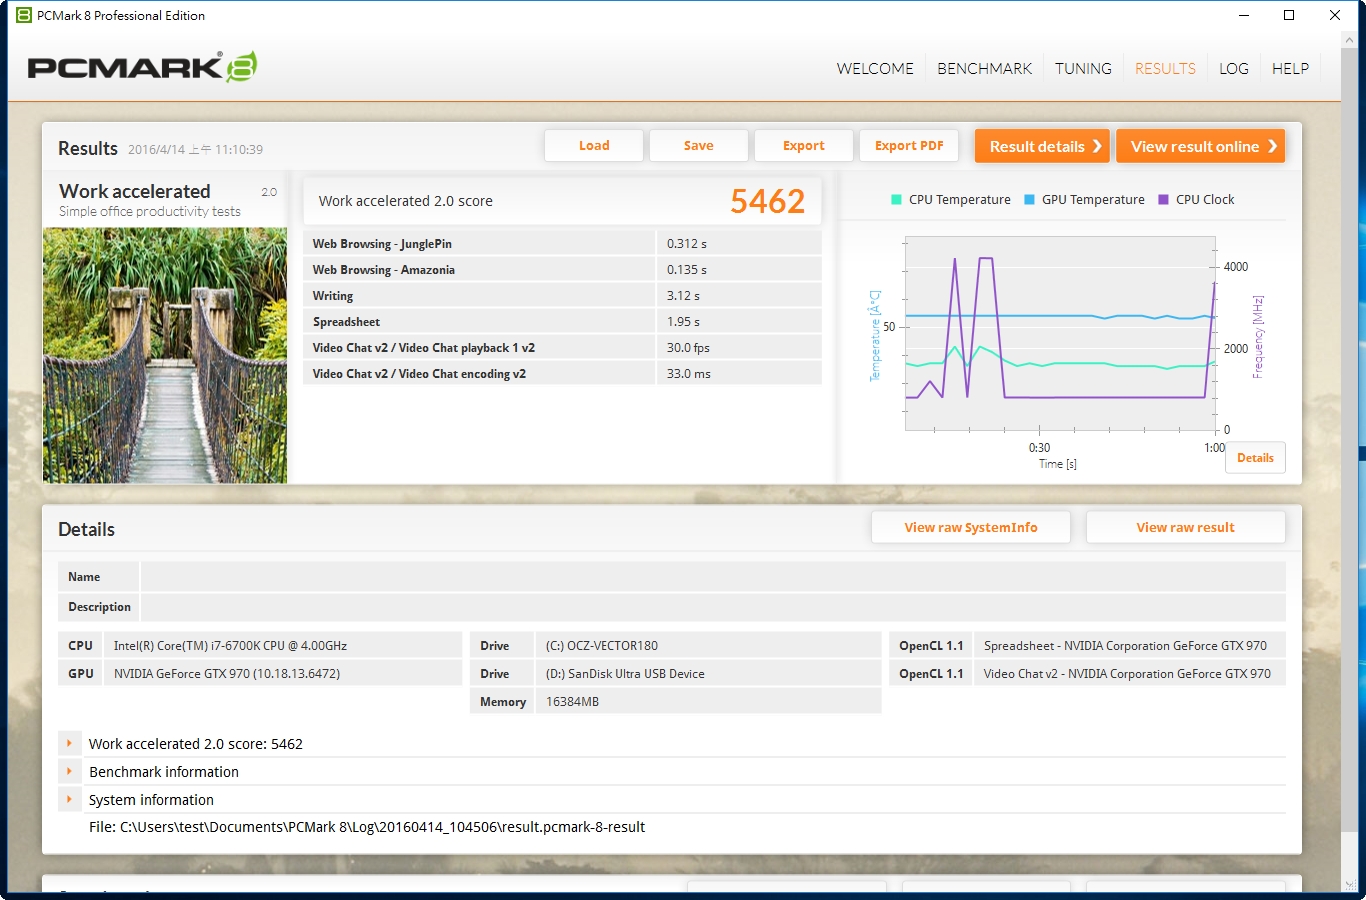Click the GPU Temperature legend swatch

[x=1029, y=200]
